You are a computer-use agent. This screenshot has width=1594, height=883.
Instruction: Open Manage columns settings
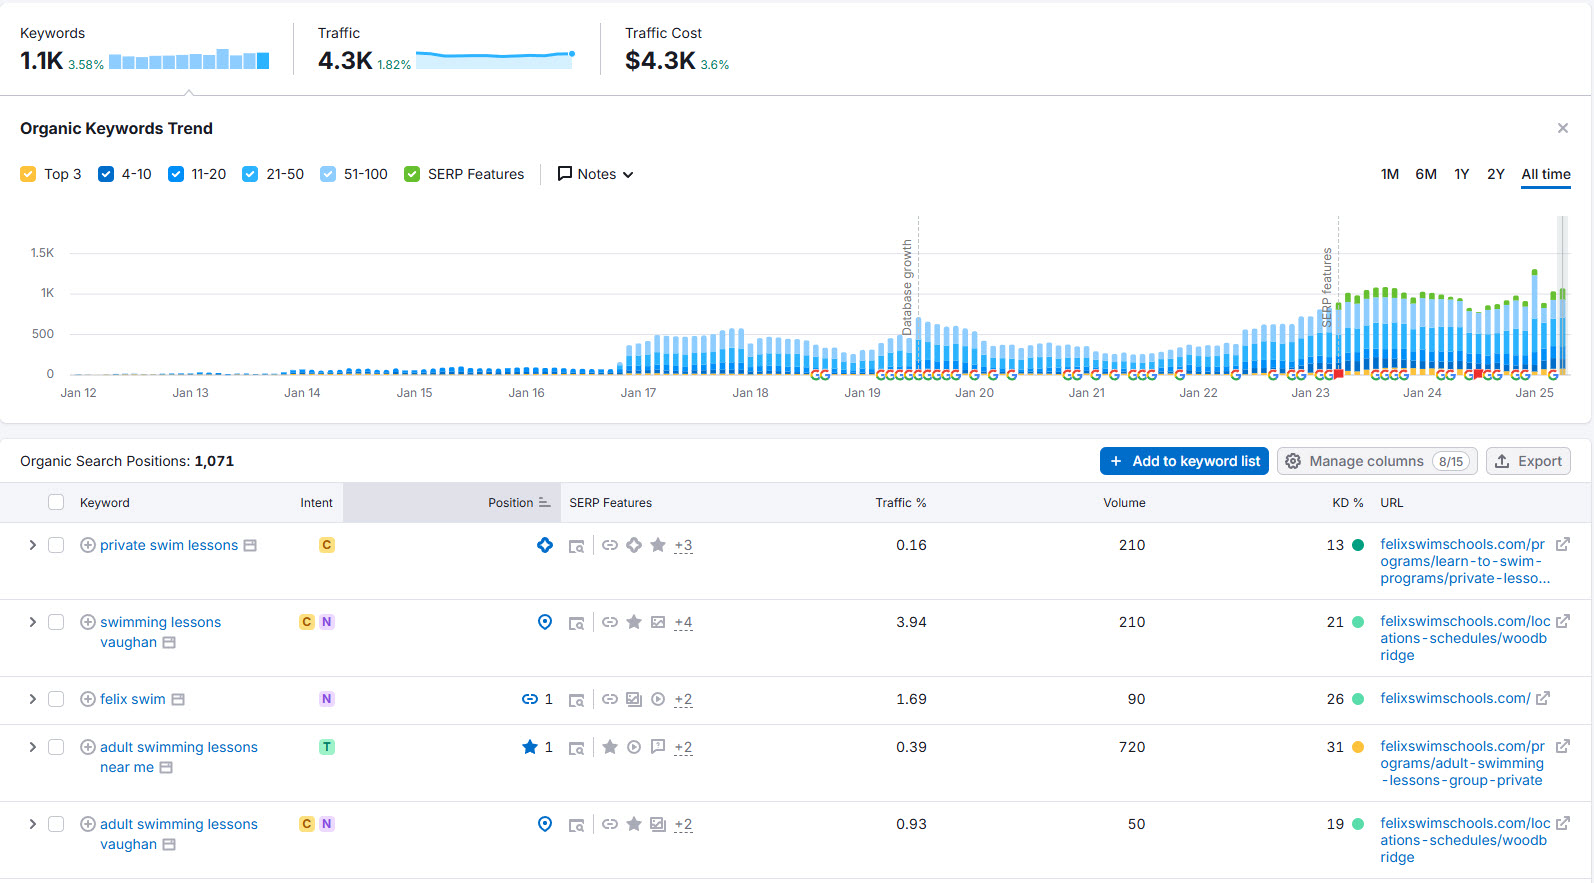coord(1377,461)
